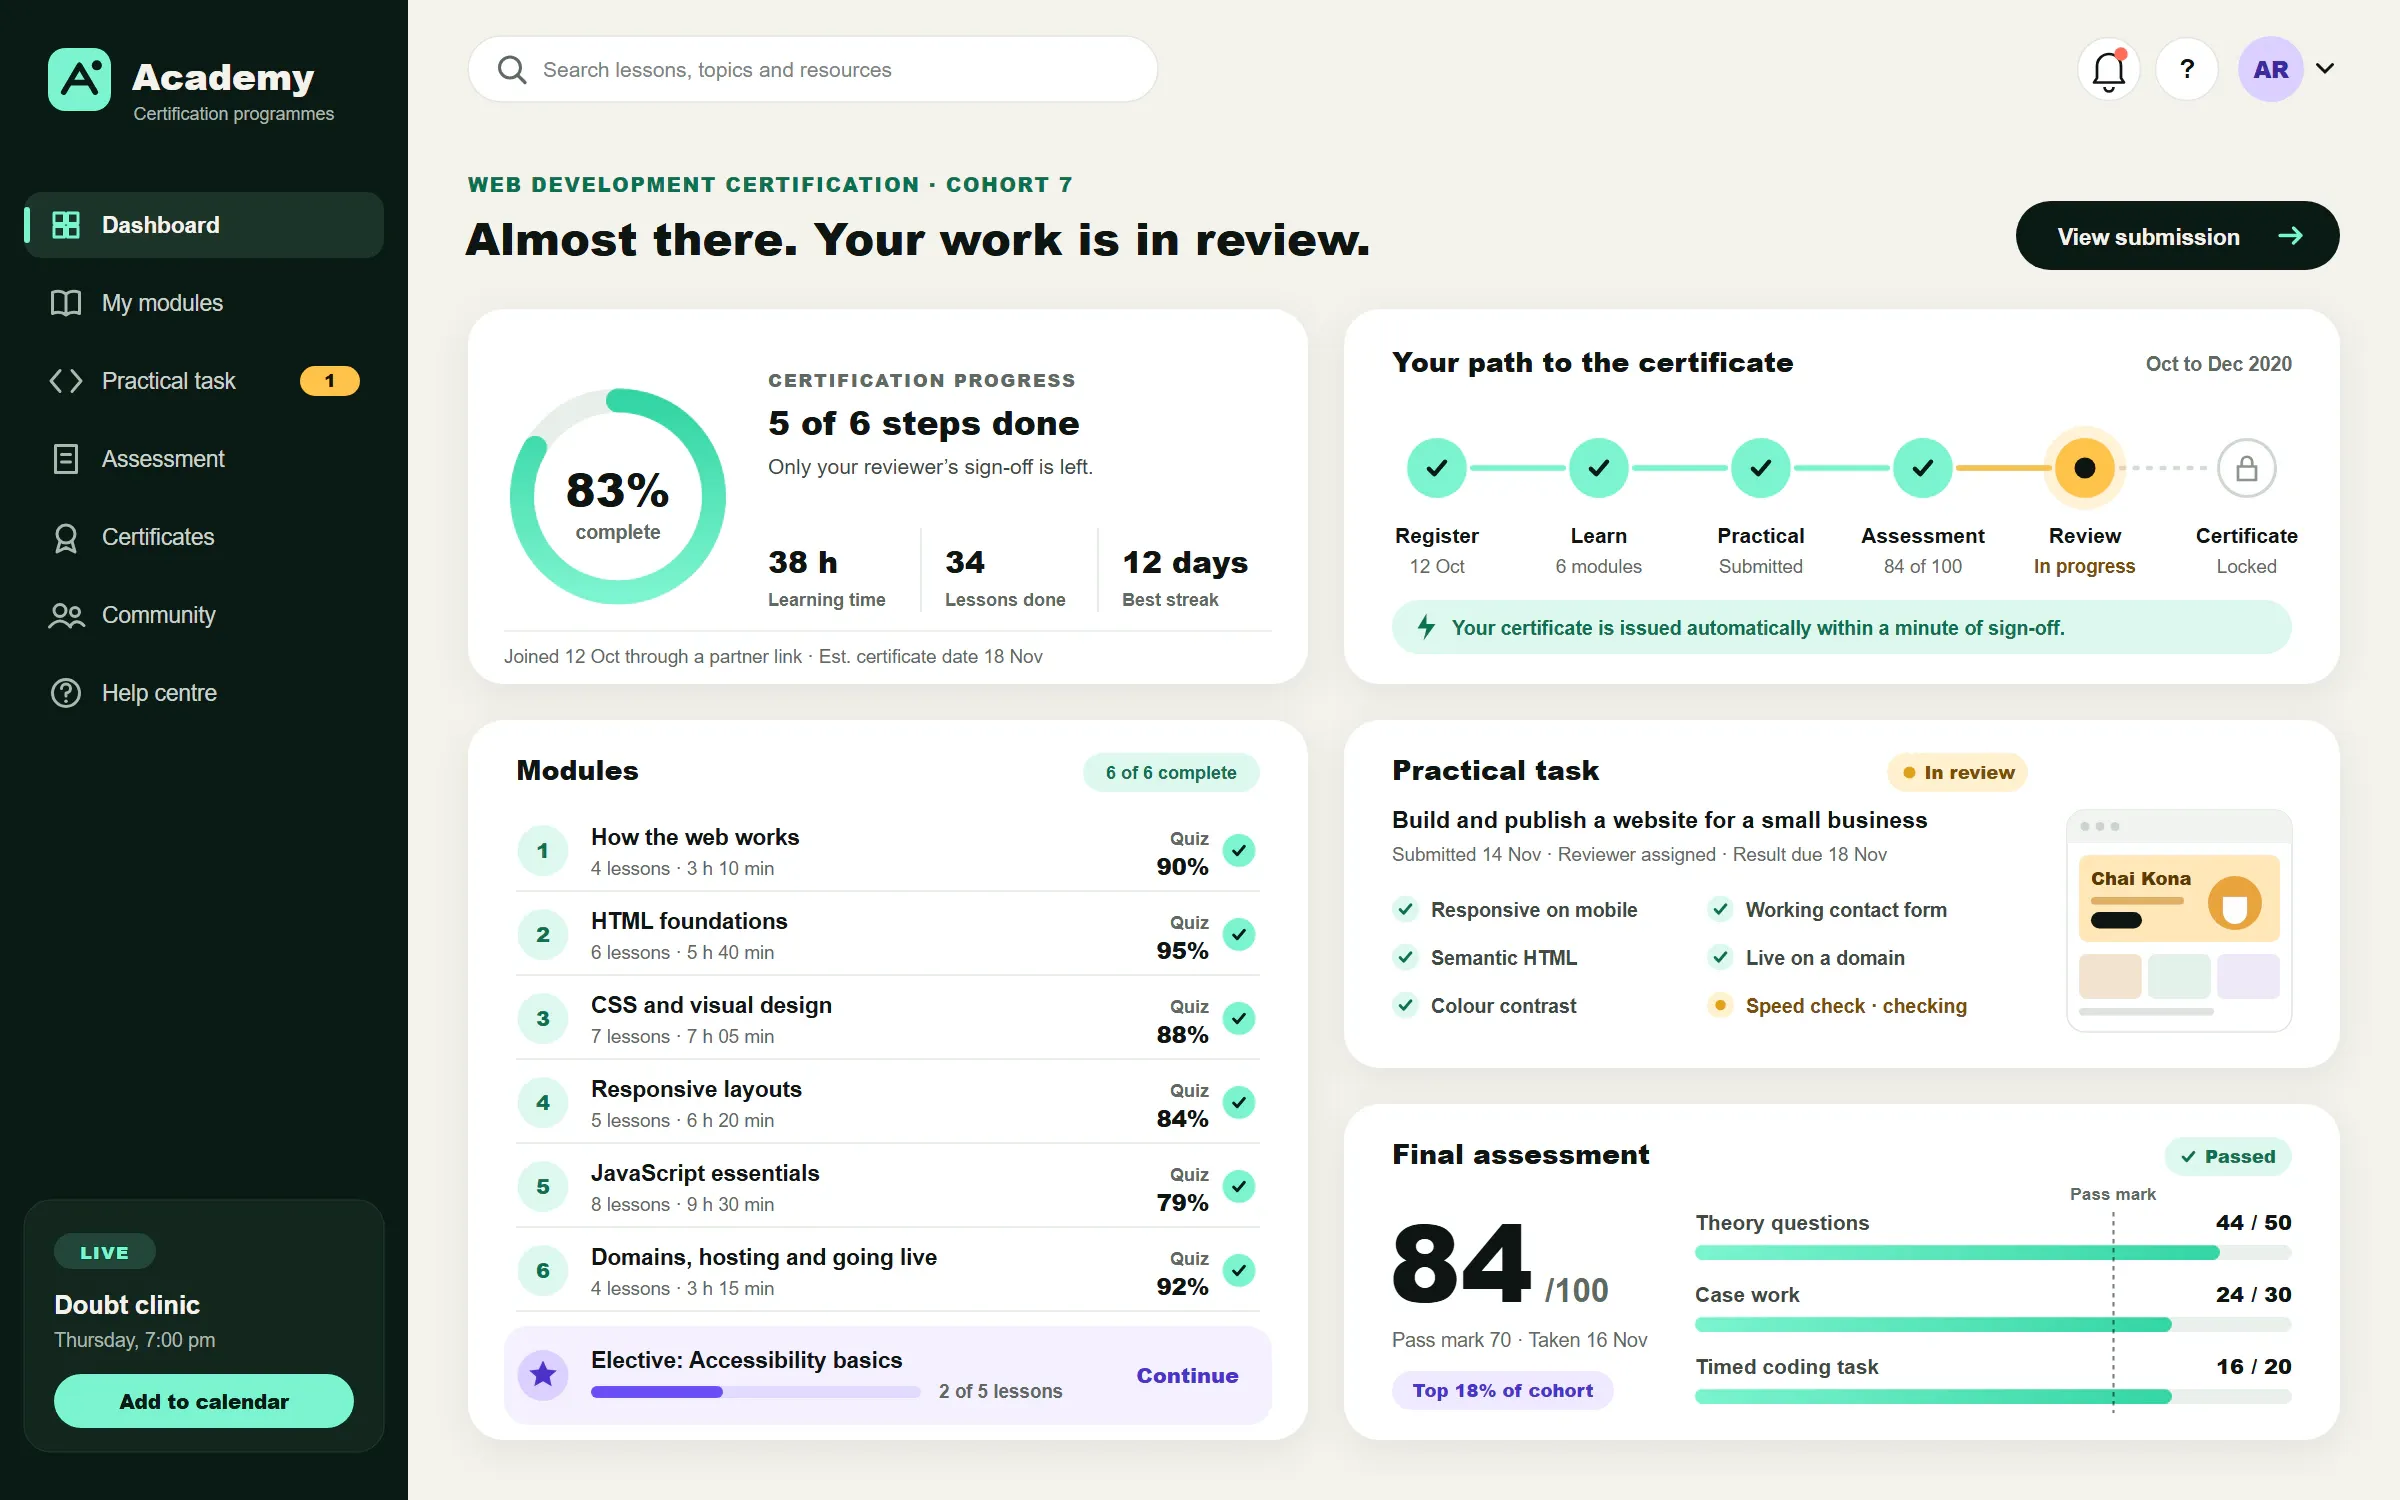Click the question mark help icon
The height and width of the screenshot is (1500, 2400).
tap(2187, 69)
